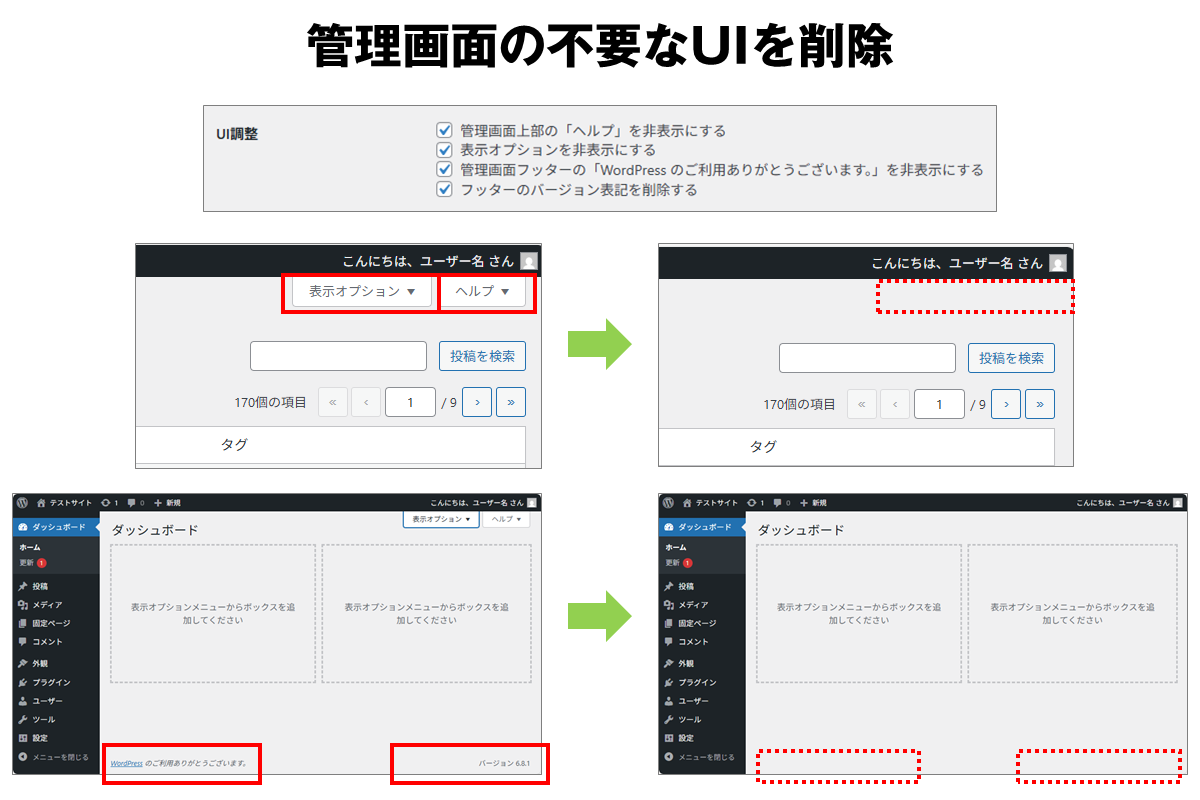Go to next page › in the right post-list screenshot
This screenshot has width=1200, height=800.
coord(1006,404)
